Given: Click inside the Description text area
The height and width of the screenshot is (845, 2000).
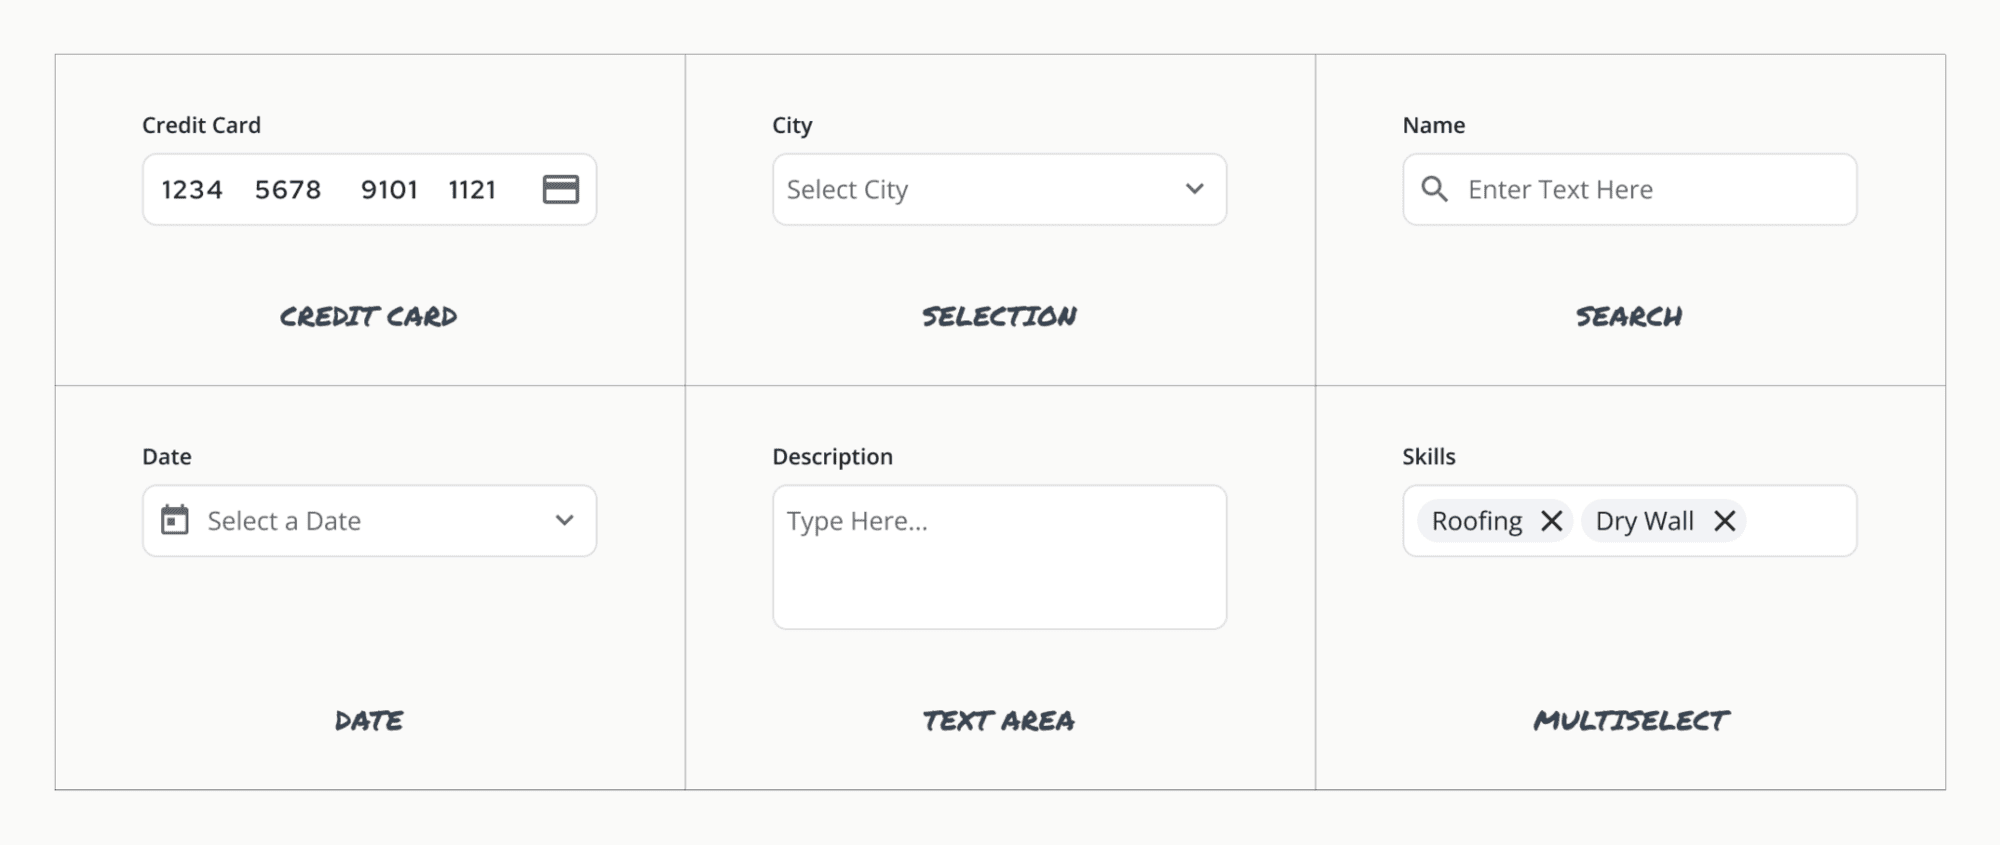Looking at the screenshot, I should 999,570.
